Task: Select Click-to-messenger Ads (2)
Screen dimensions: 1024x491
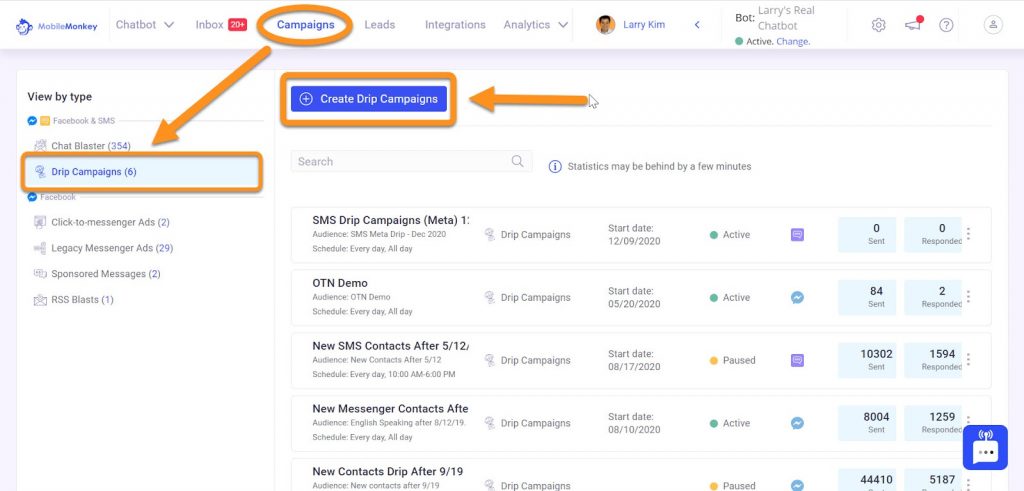Action: (110, 222)
